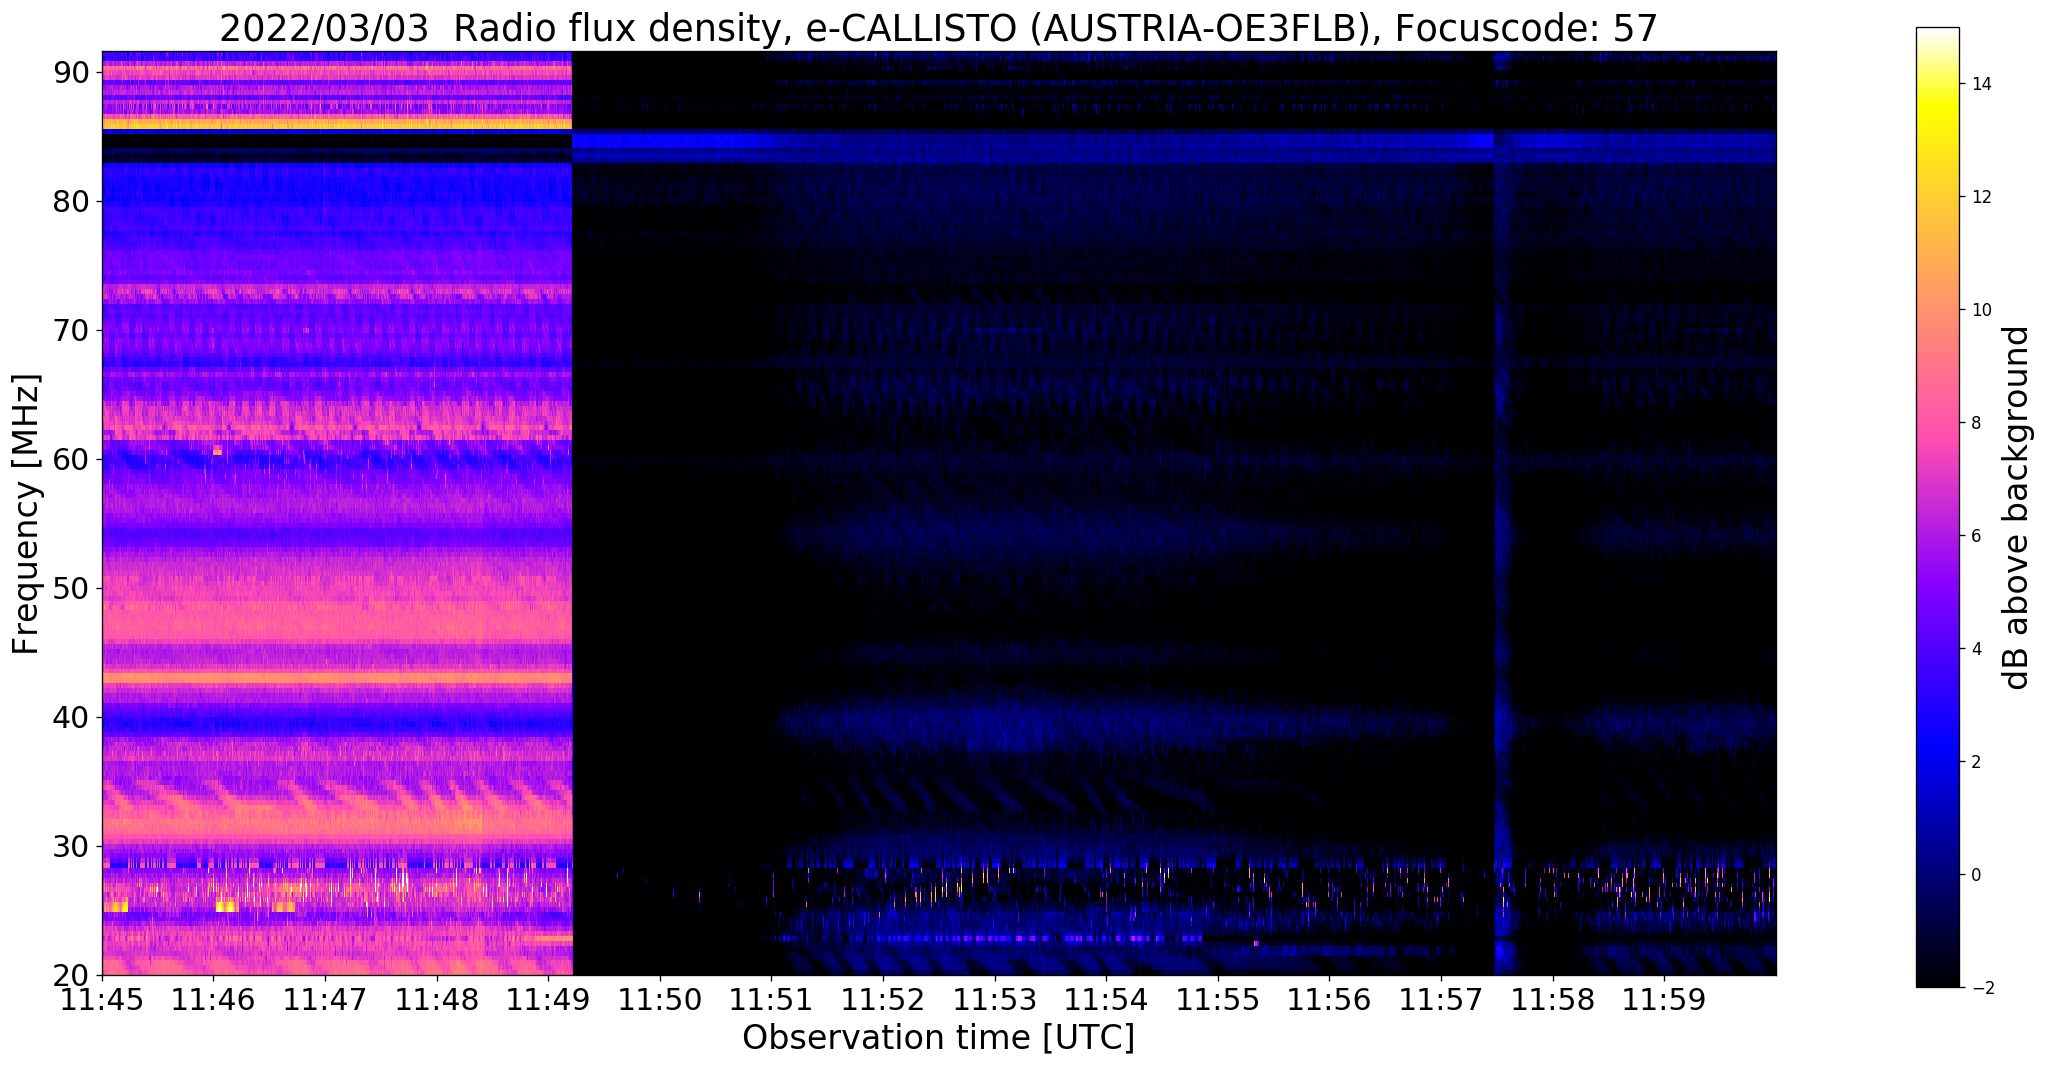The width and height of the screenshot is (2047, 1067).
Task: Click the colorbar tick value 4
Action: tap(1975, 649)
